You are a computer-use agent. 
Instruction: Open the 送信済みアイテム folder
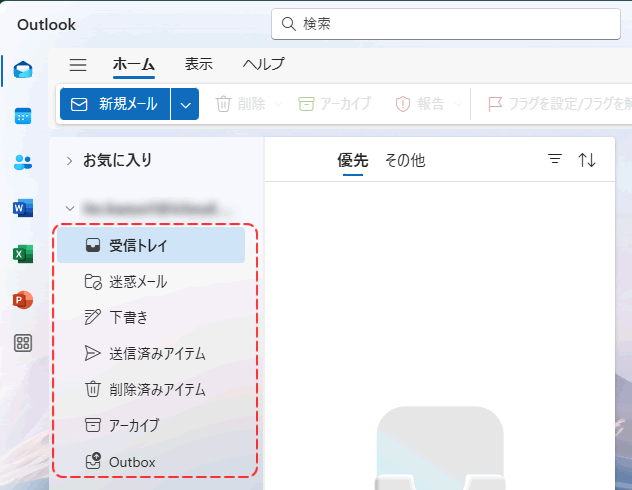(x=157, y=353)
